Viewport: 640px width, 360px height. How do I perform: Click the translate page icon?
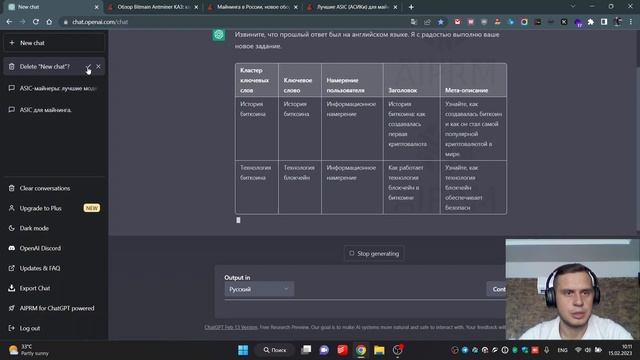tap(414, 22)
